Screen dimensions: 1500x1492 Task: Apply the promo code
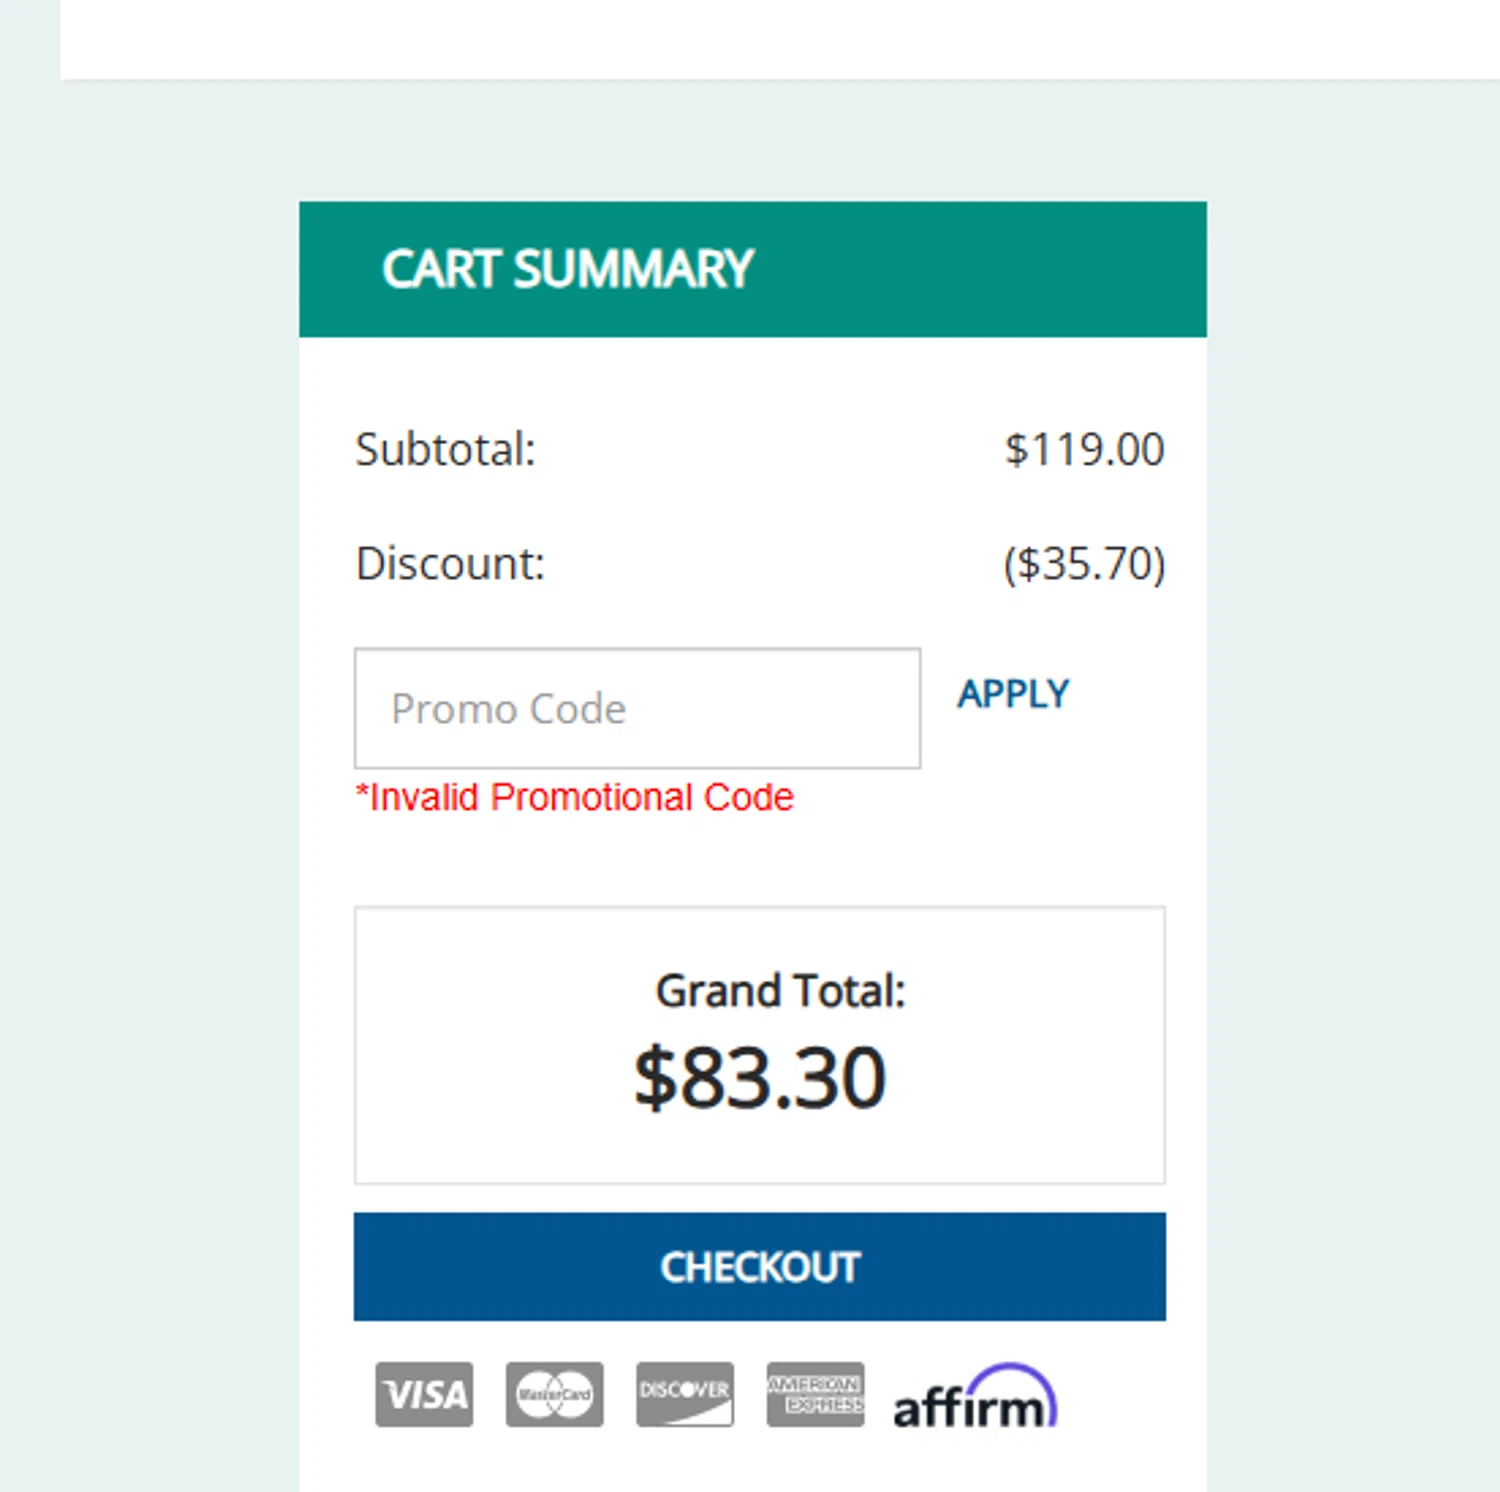click(1013, 694)
